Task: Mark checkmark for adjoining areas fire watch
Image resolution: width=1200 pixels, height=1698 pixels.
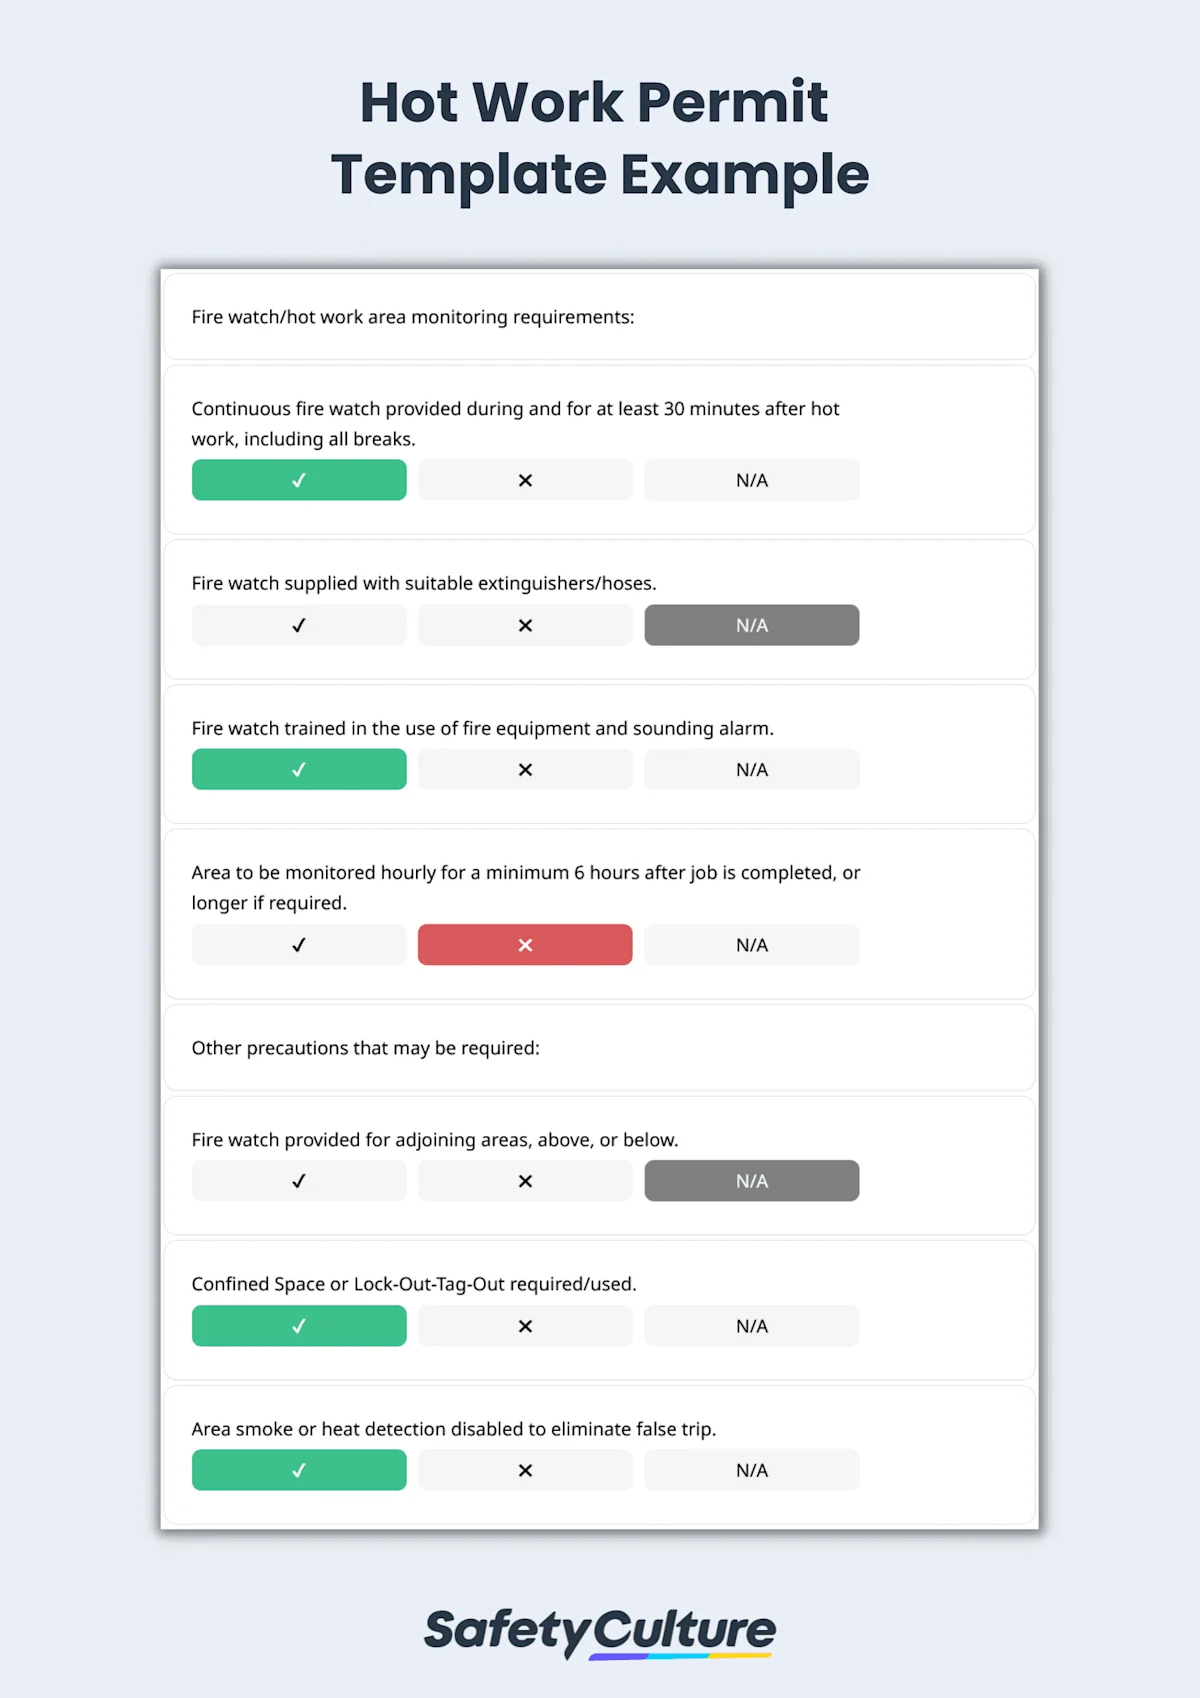Action: click(x=298, y=1180)
